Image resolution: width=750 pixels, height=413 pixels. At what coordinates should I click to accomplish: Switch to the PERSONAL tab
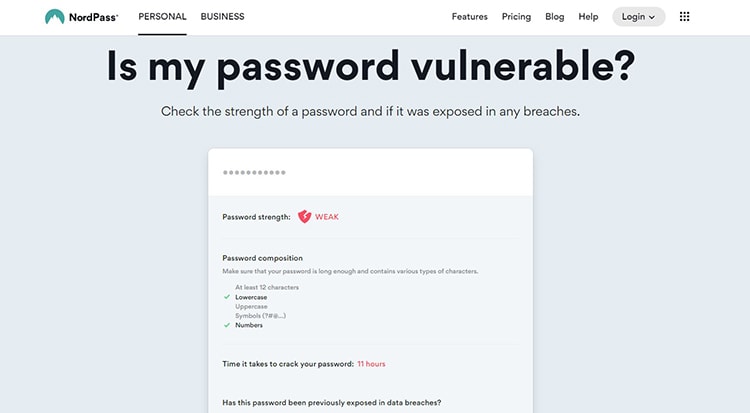pyautogui.click(x=162, y=17)
